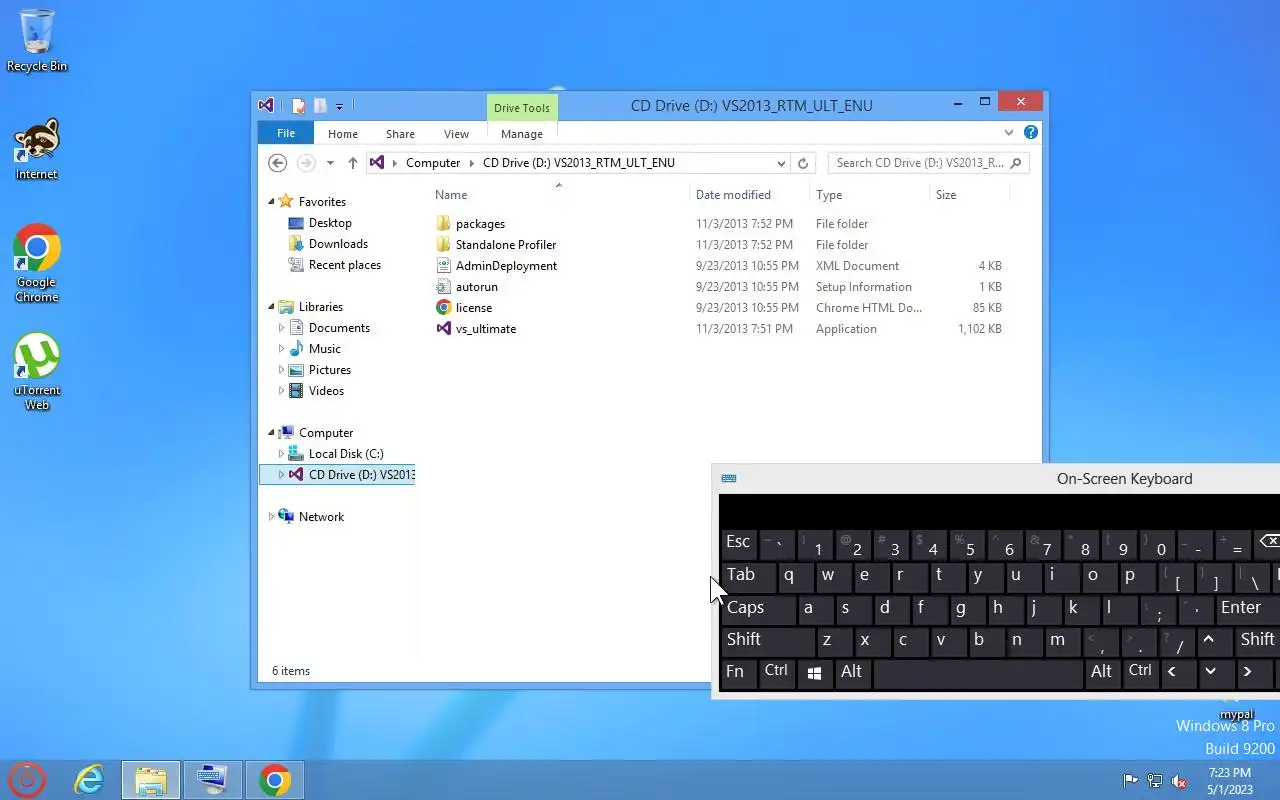
Task: Select the Music library
Action: [325, 349]
